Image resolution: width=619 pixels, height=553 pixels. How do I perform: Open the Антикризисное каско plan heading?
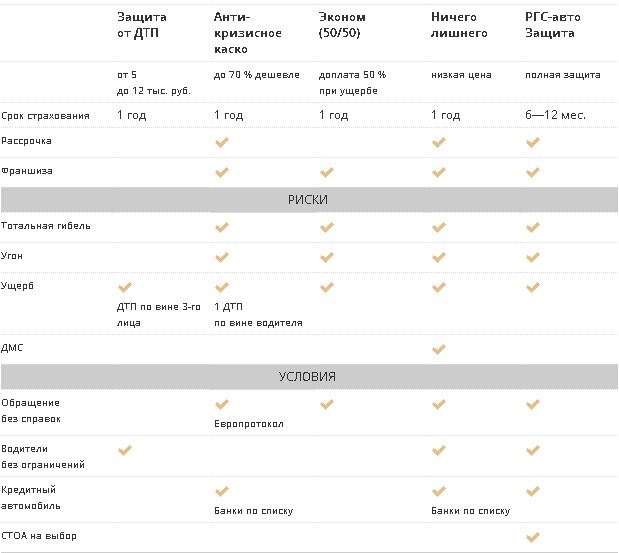pyautogui.click(x=248, y=33)
